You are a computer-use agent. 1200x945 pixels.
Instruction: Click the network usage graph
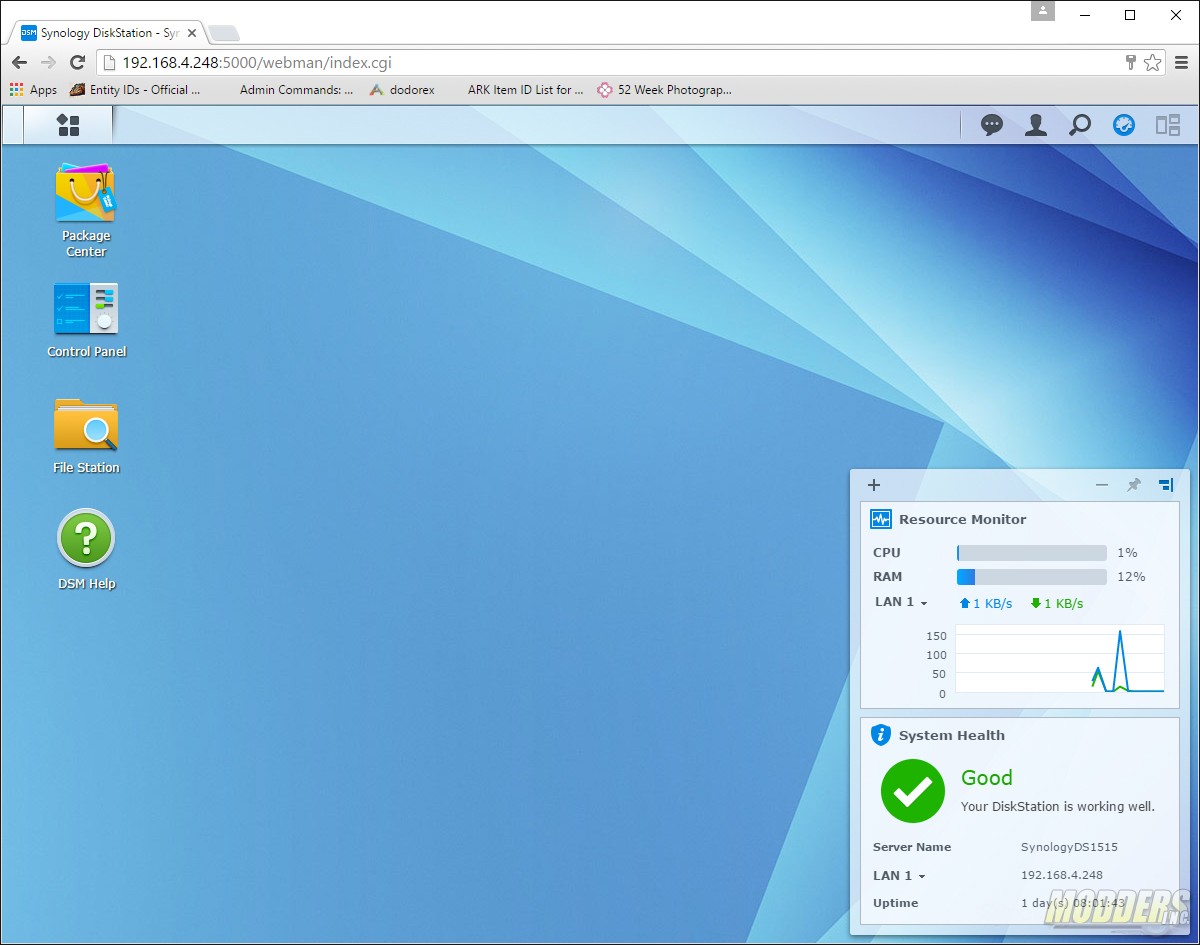coord(1059,659)
